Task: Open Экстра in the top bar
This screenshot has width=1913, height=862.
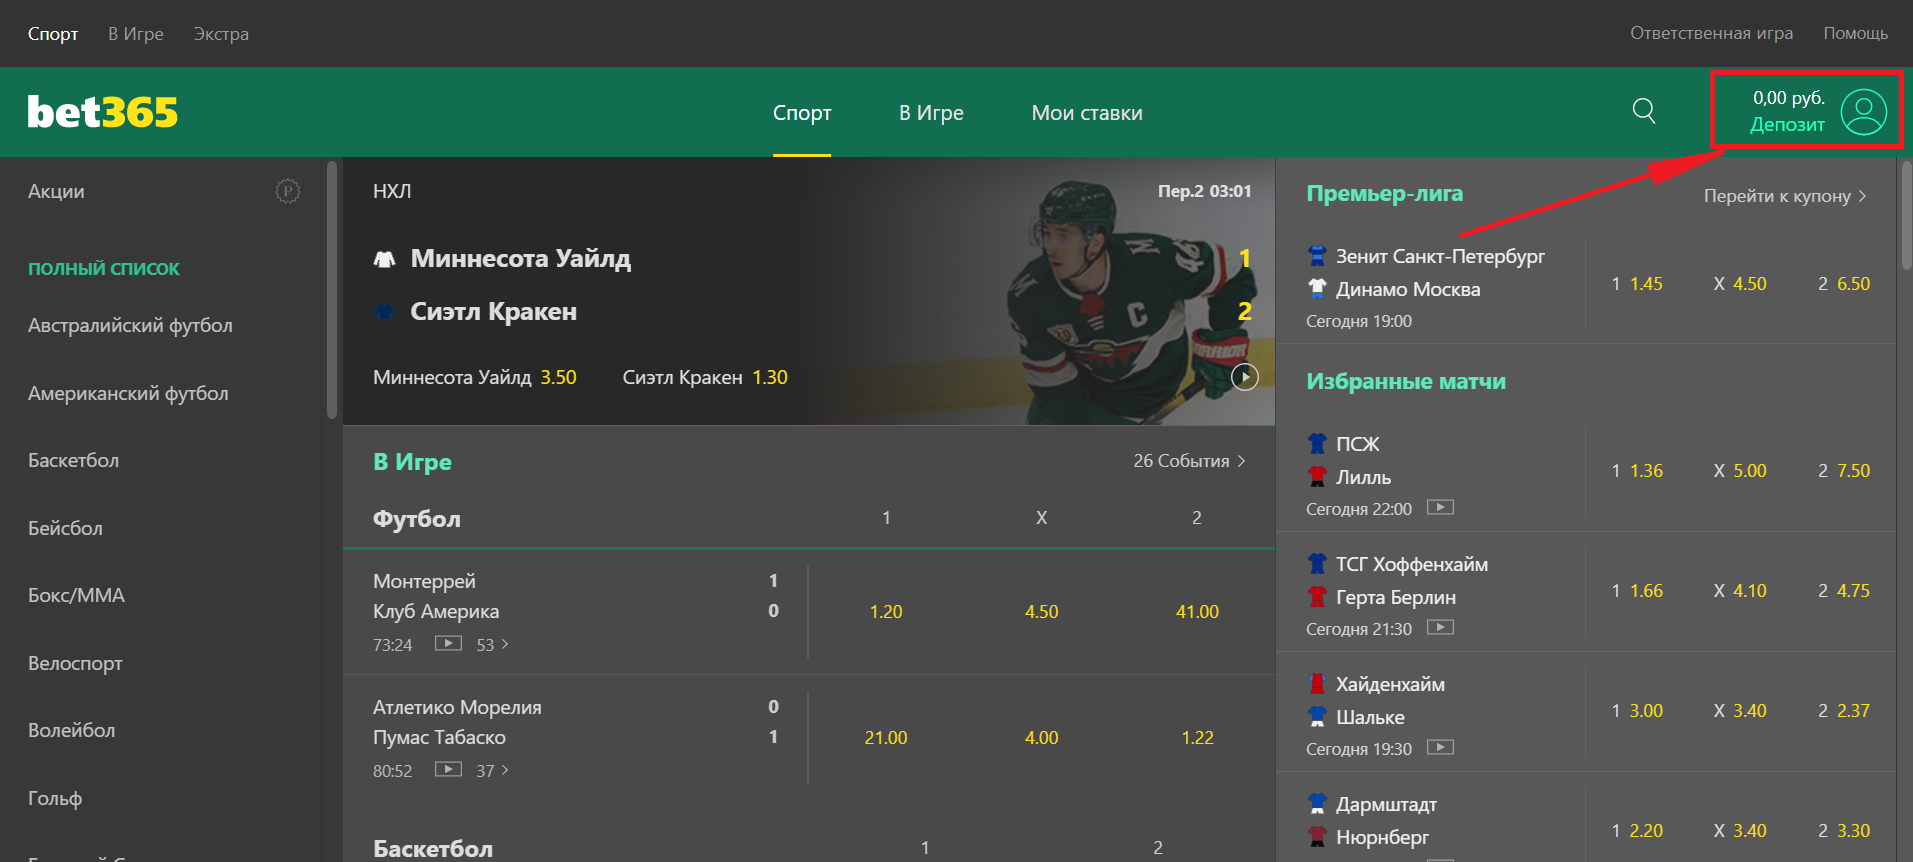Action: pos(221,34)
